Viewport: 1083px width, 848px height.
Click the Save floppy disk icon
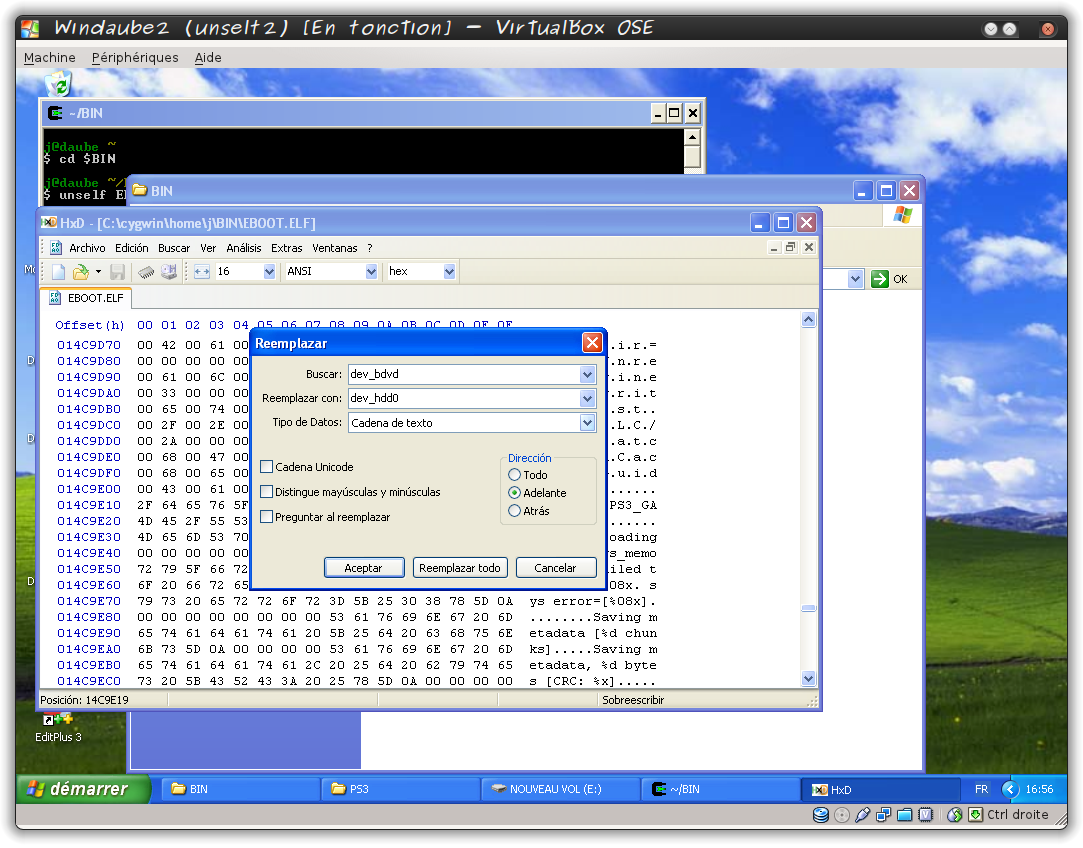click(117, 272)
